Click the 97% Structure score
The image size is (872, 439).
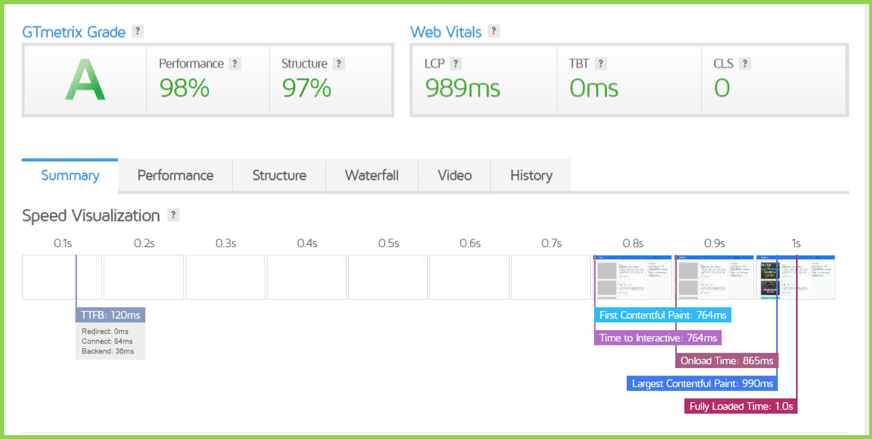click(306, 88)
